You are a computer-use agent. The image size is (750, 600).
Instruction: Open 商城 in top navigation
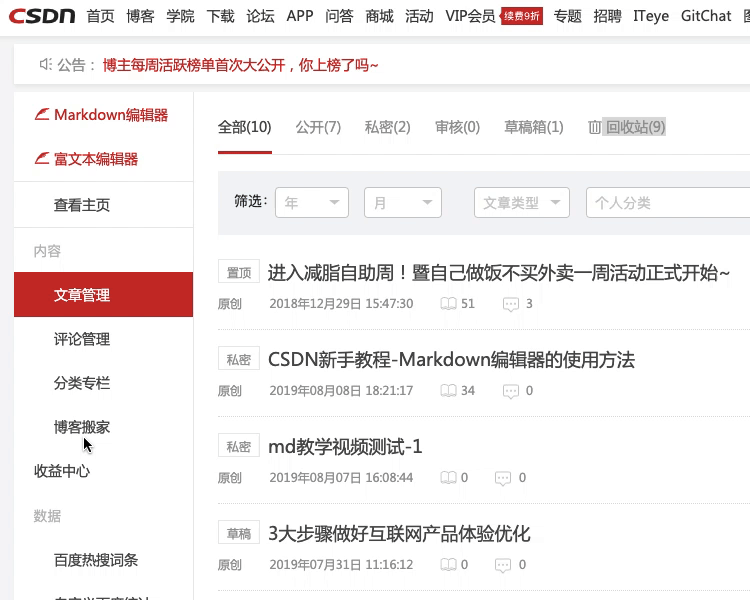tap(379, 16)
